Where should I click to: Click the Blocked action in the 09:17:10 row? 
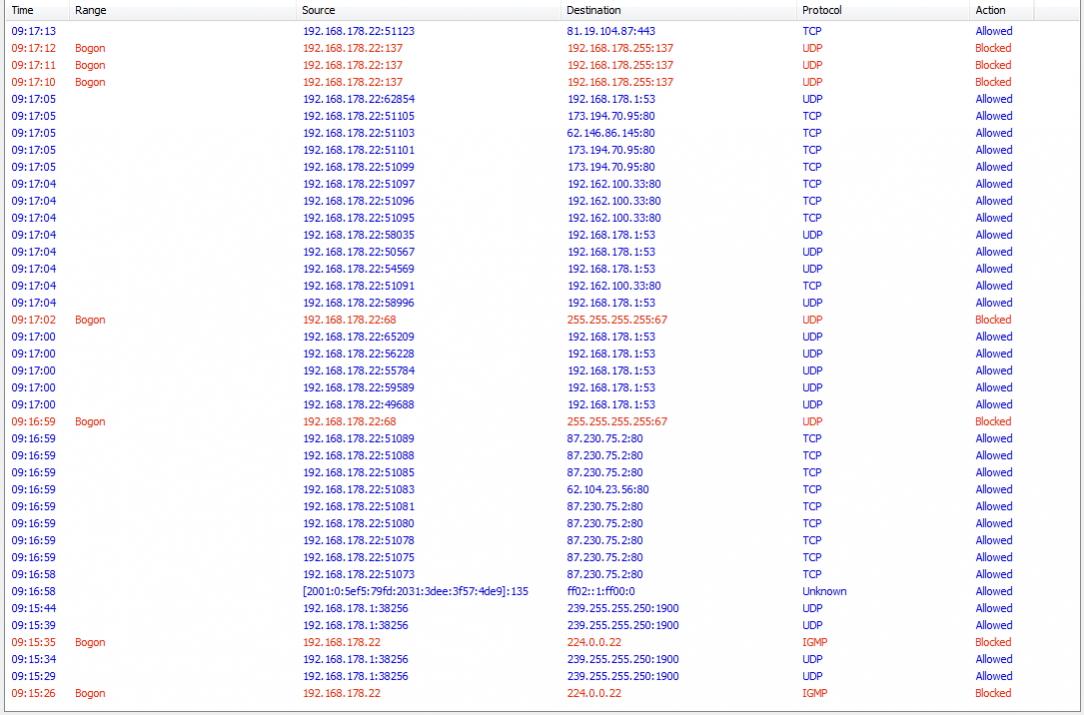pos(993,82)
